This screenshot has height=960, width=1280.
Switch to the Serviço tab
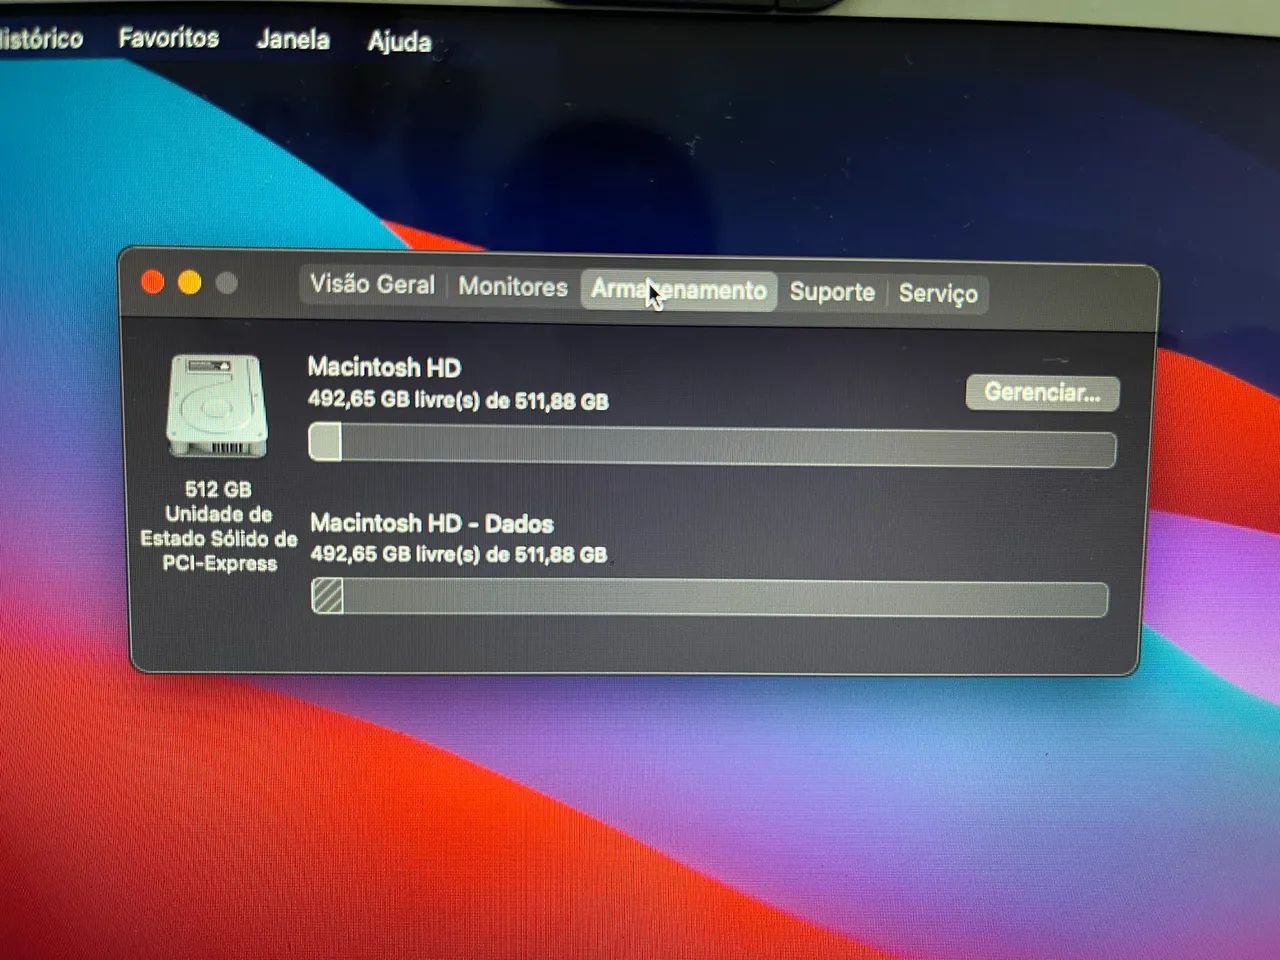coord(938,293)
